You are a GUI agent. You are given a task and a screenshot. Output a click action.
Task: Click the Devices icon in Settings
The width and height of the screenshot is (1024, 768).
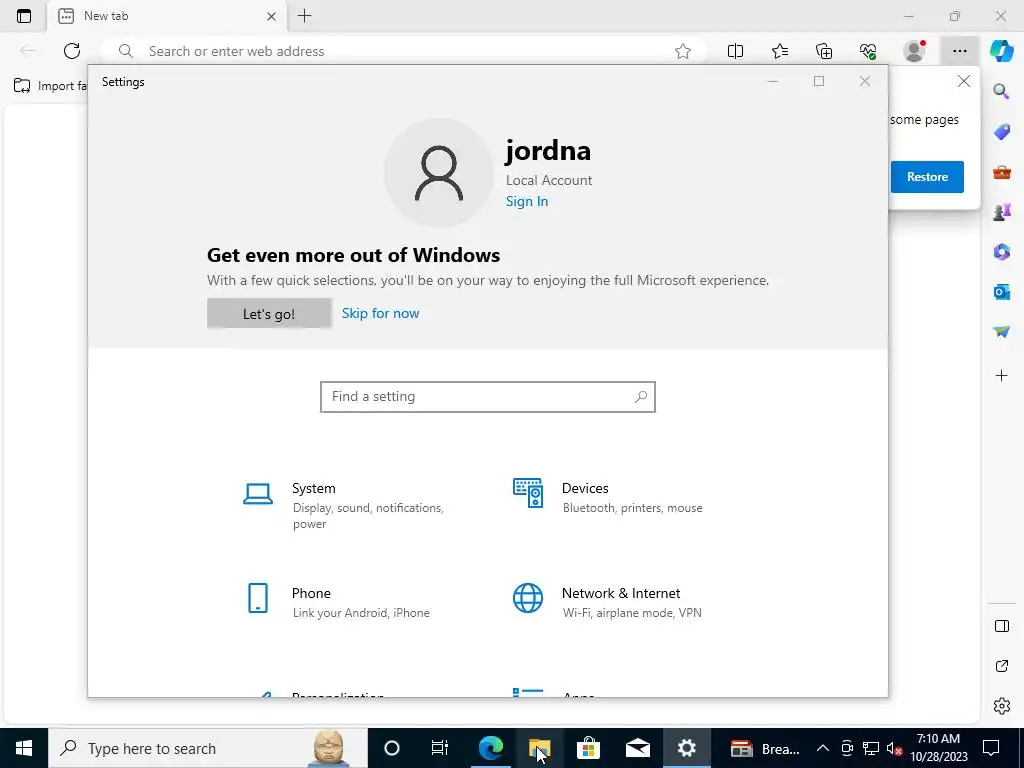[528, 493]
